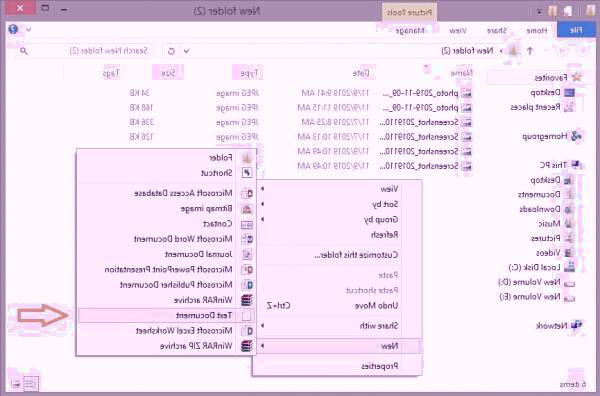Click the blue Help question mark icon
Viewport: 600px width, 396px height.
[13, 29]
